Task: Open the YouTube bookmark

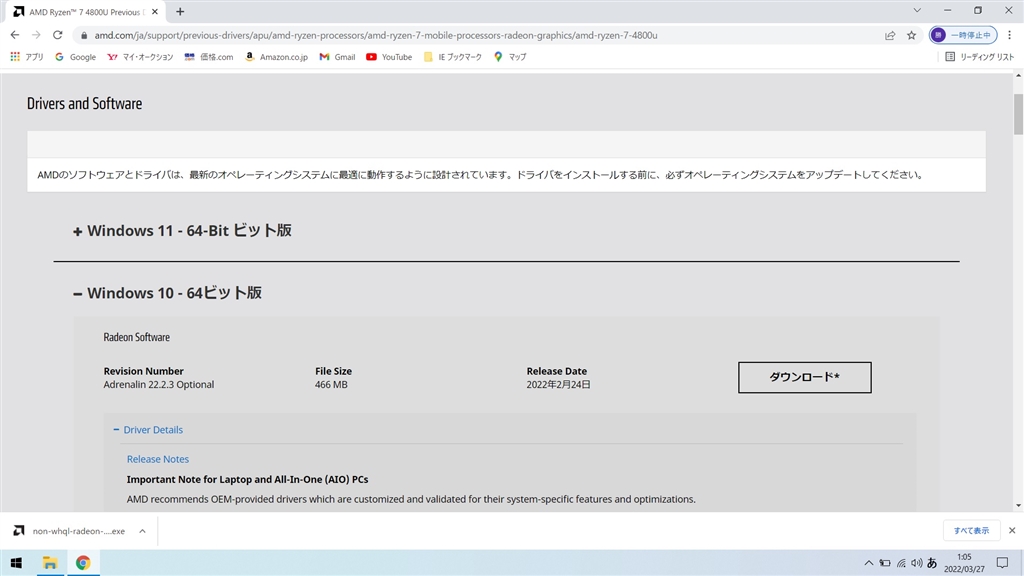Action: (389, 57)
